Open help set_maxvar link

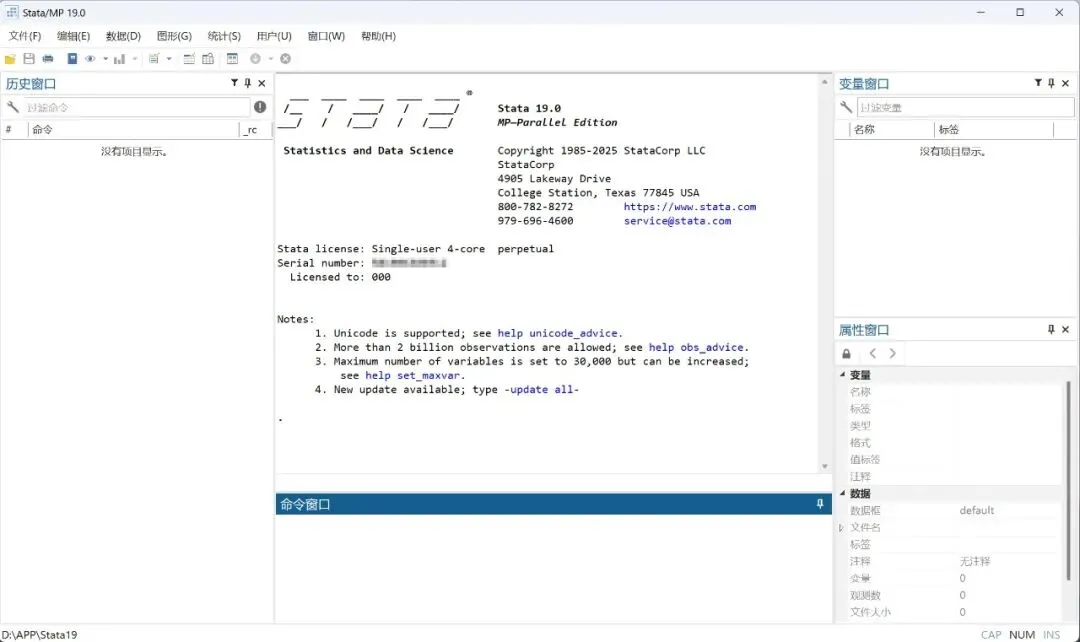[412, 375]
